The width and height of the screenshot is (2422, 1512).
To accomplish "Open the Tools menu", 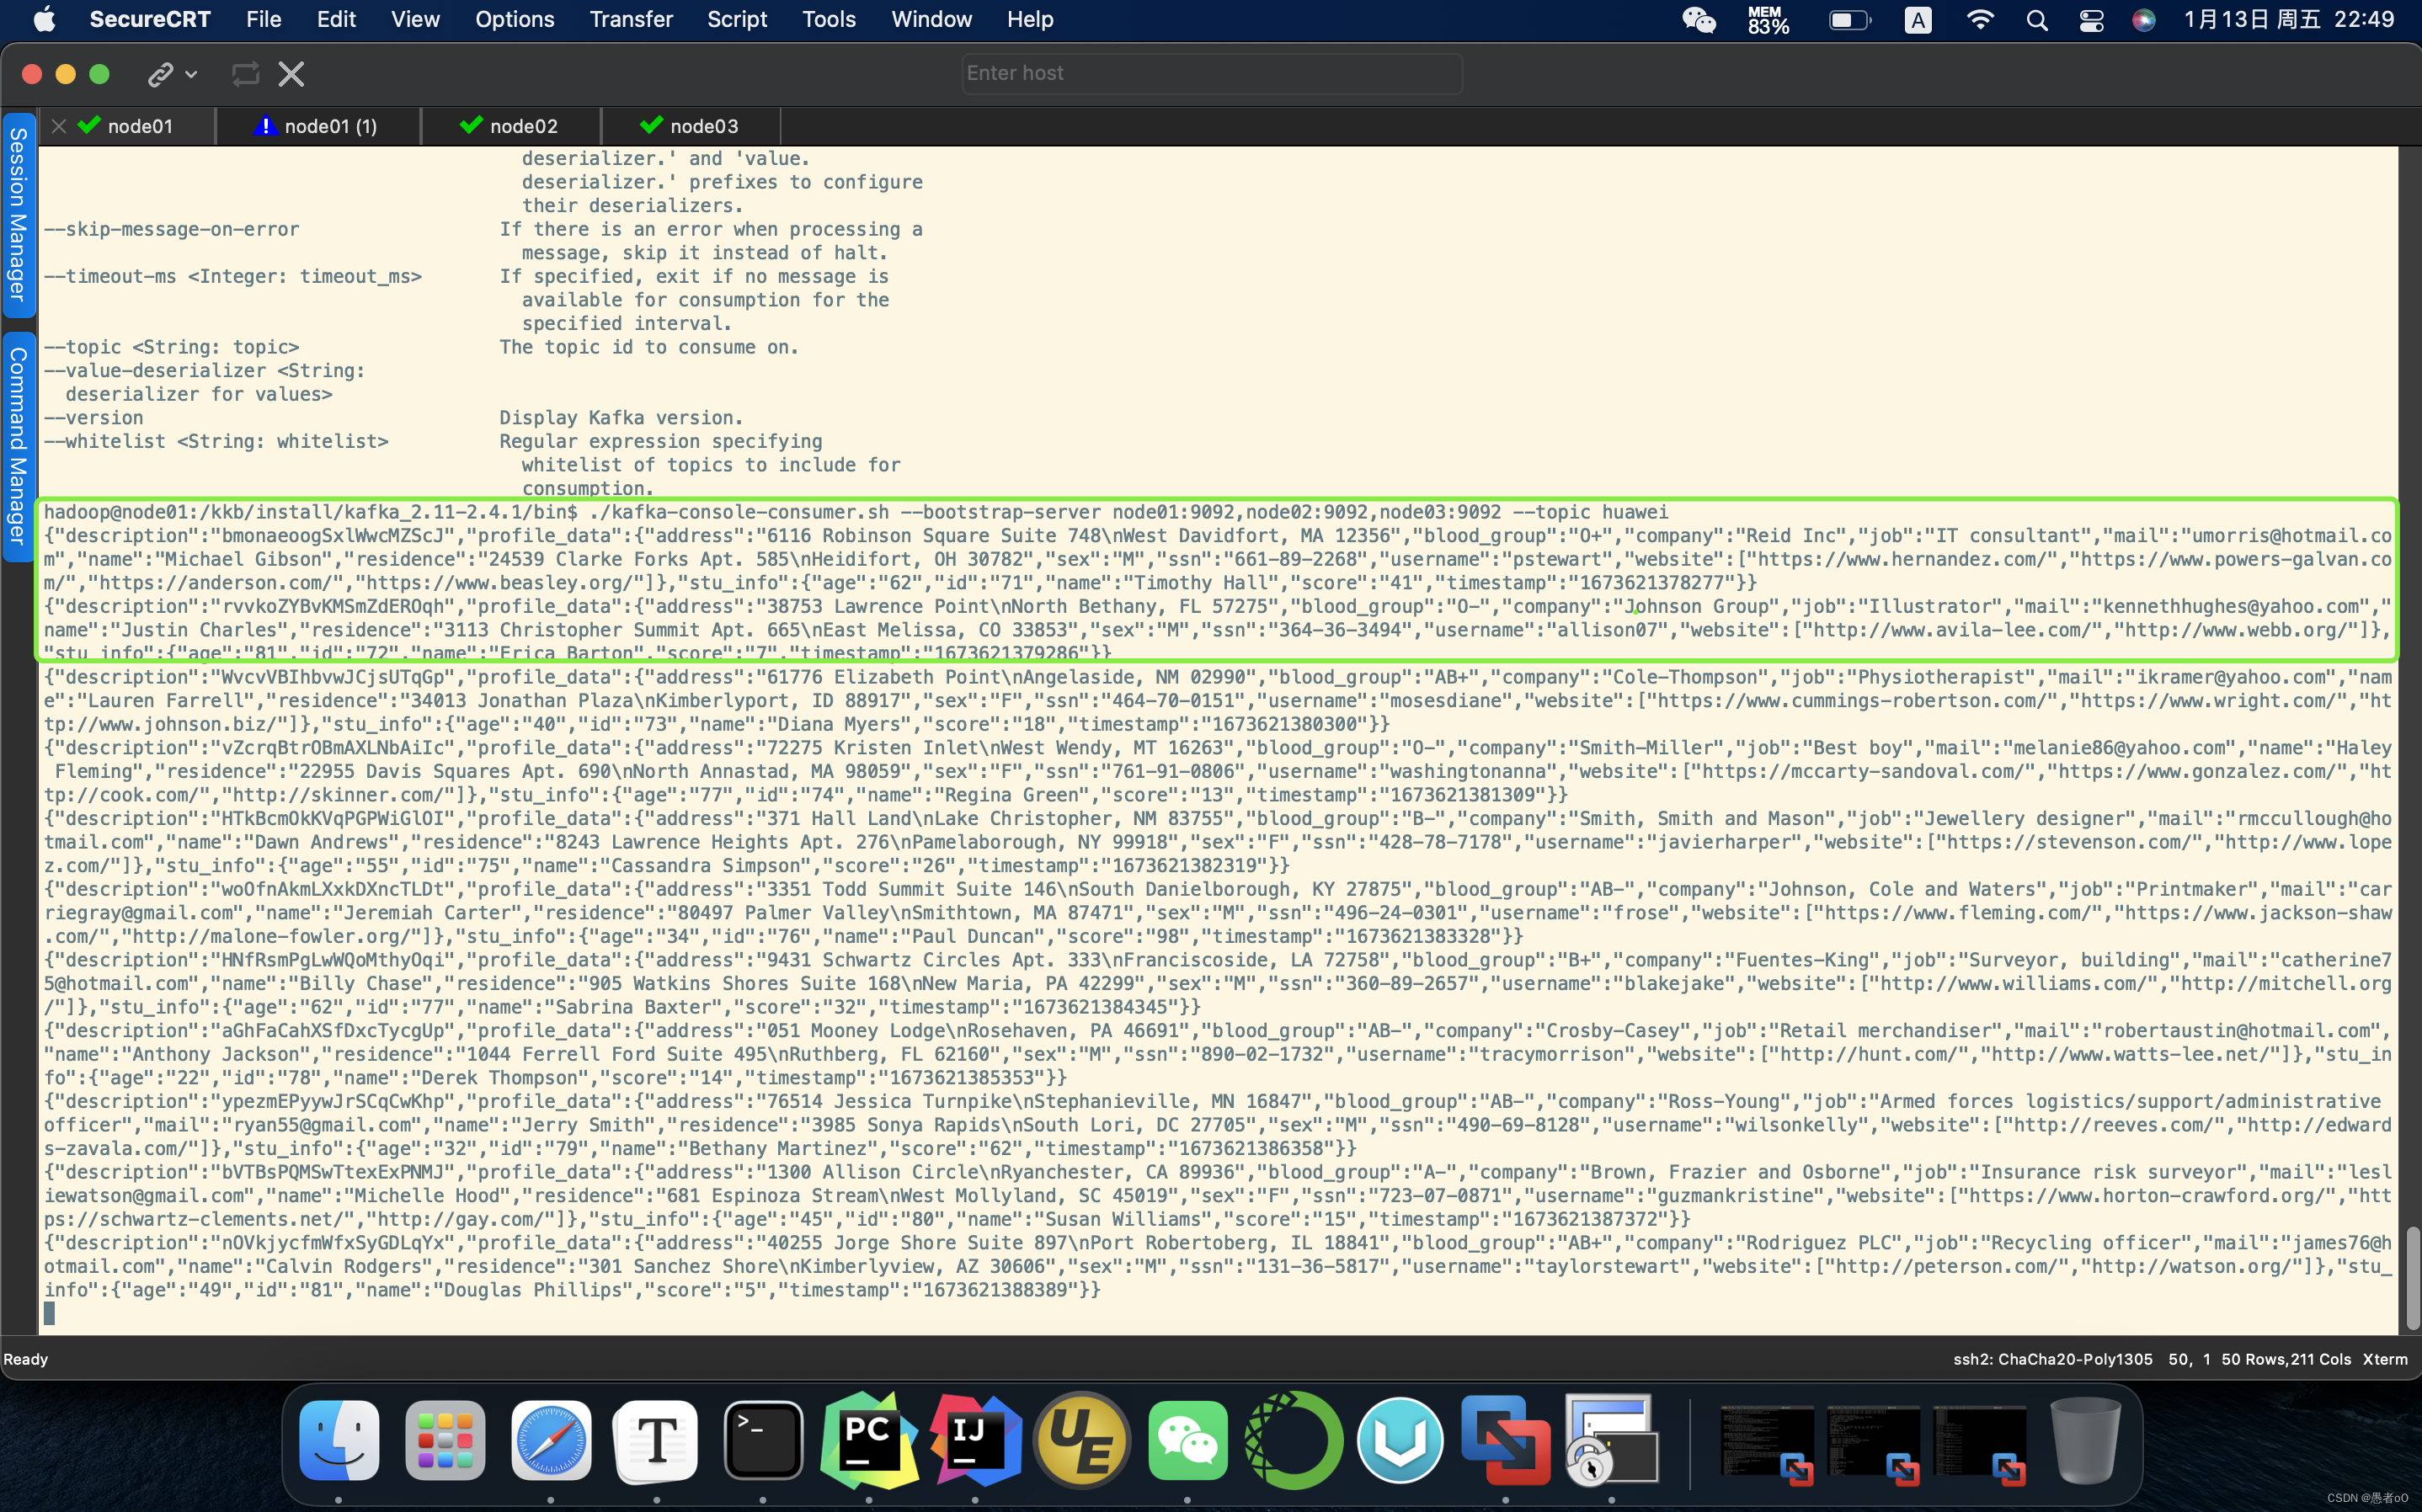I will tap(829, 19).
